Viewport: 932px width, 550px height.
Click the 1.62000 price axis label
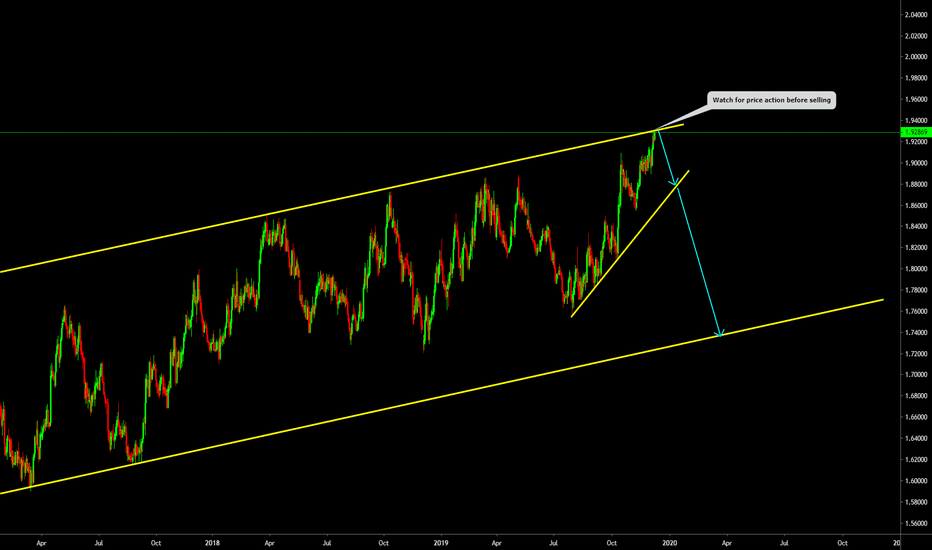(916, 460)
